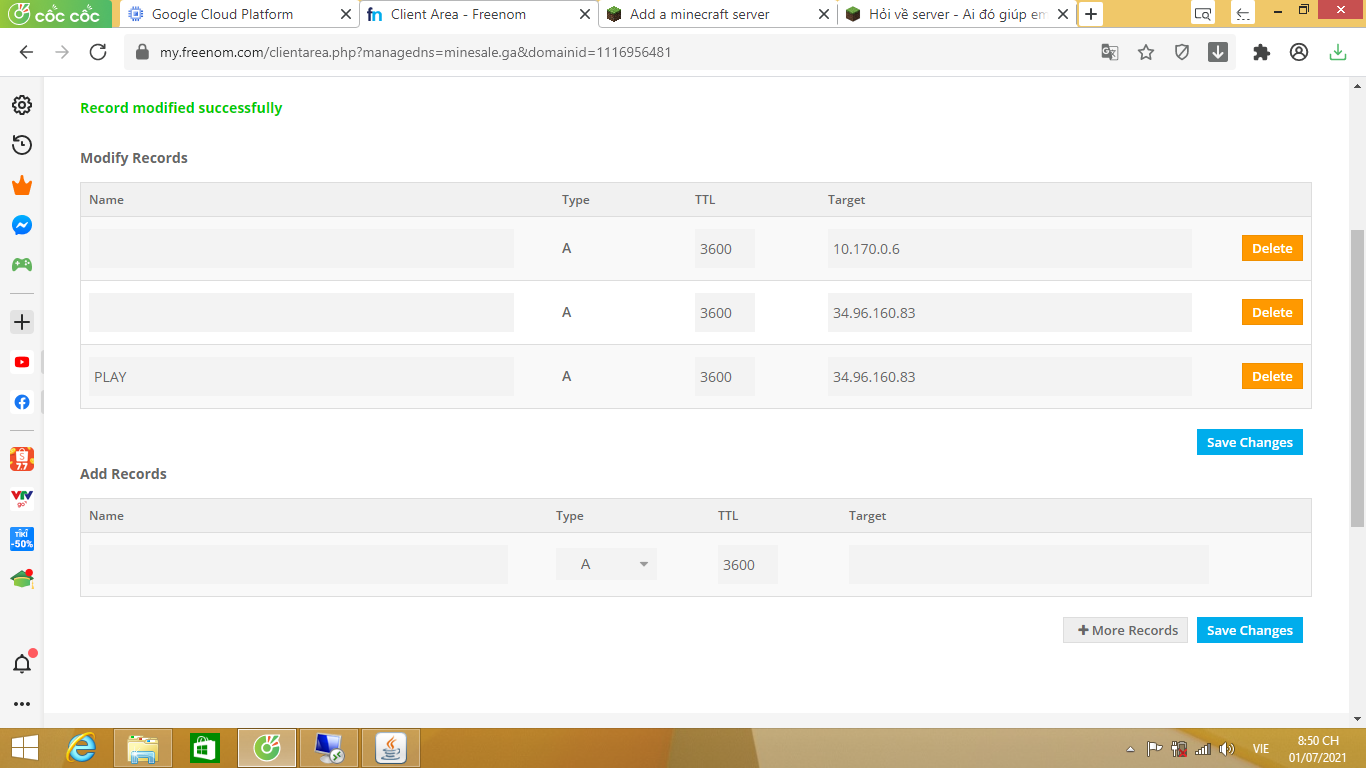Switch to the Google Cloud Platform tab
1366x768 pixels.
point(222,14)
